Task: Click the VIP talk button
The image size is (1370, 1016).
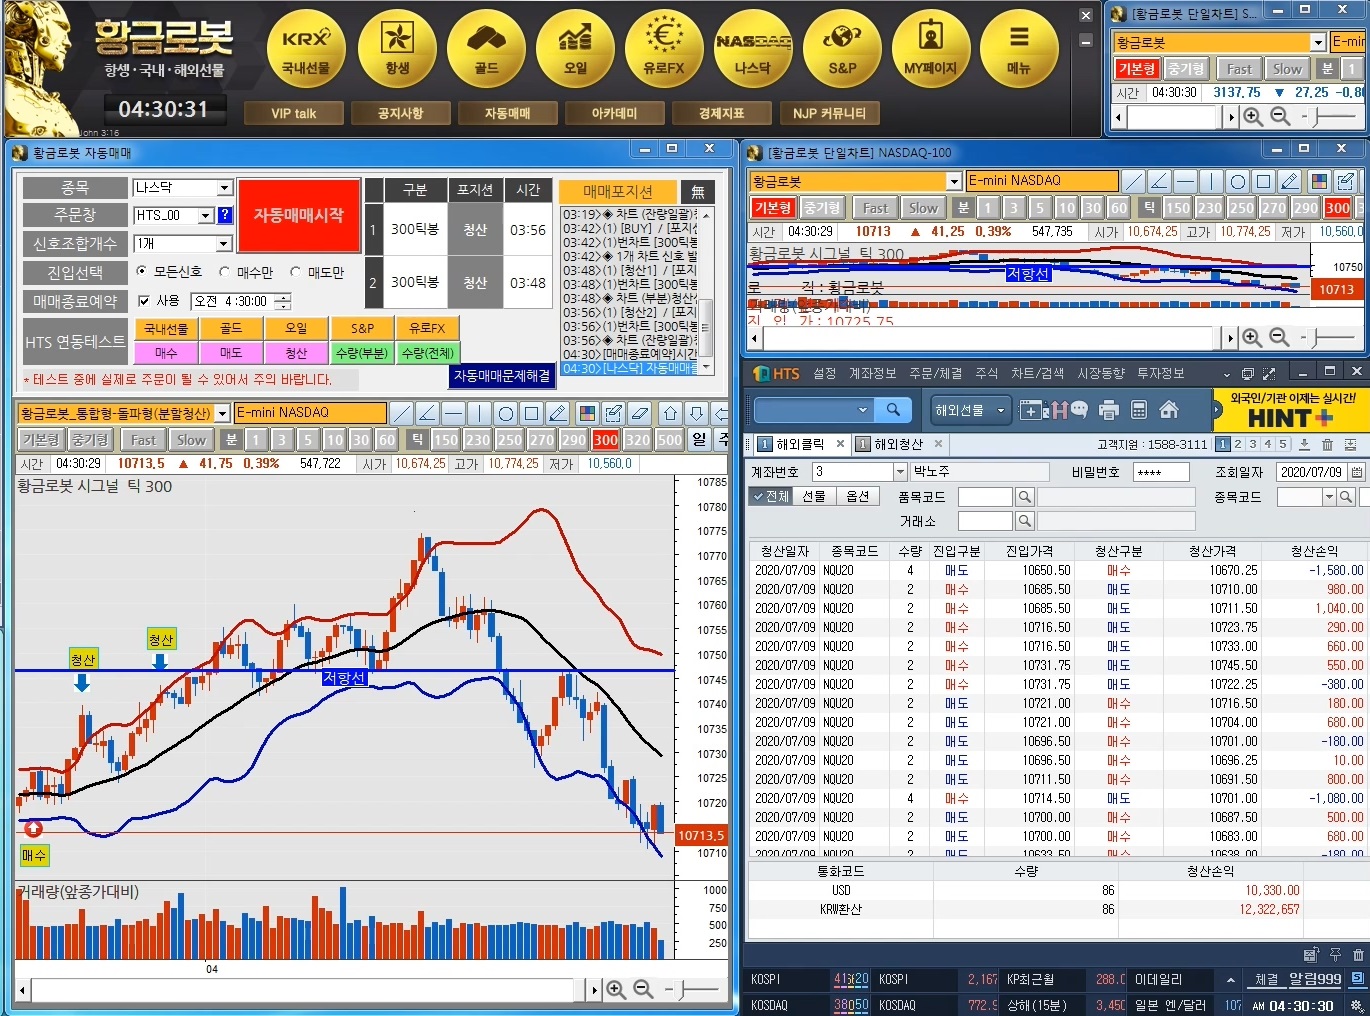Action: pos(293,113)
